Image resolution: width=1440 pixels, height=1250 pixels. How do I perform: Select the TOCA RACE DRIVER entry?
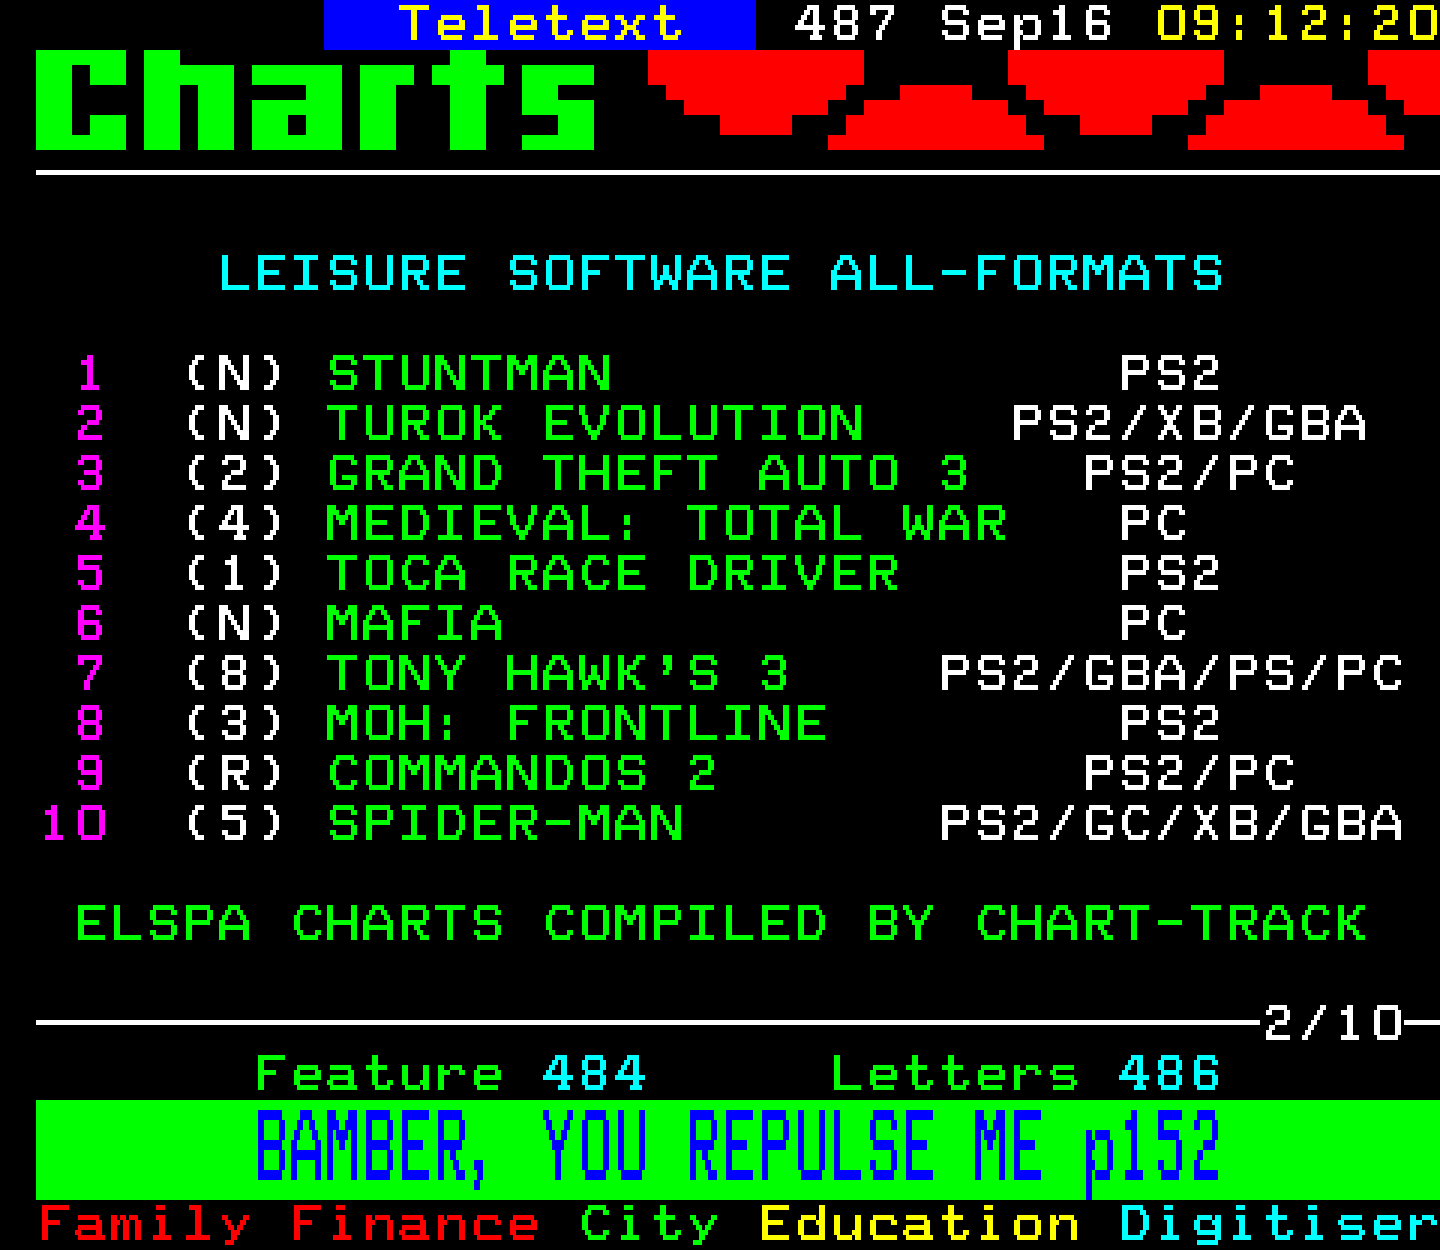[x=613, y=574]
